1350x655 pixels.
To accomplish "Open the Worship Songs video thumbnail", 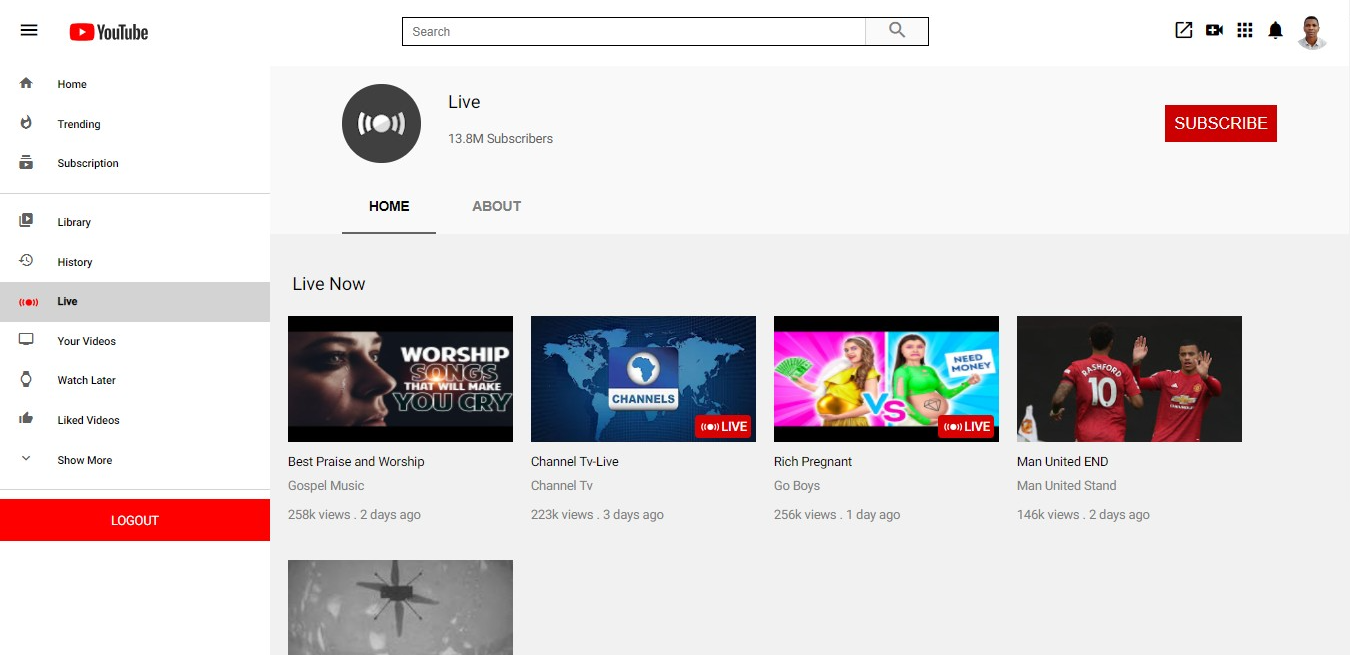I will point(400,379).
